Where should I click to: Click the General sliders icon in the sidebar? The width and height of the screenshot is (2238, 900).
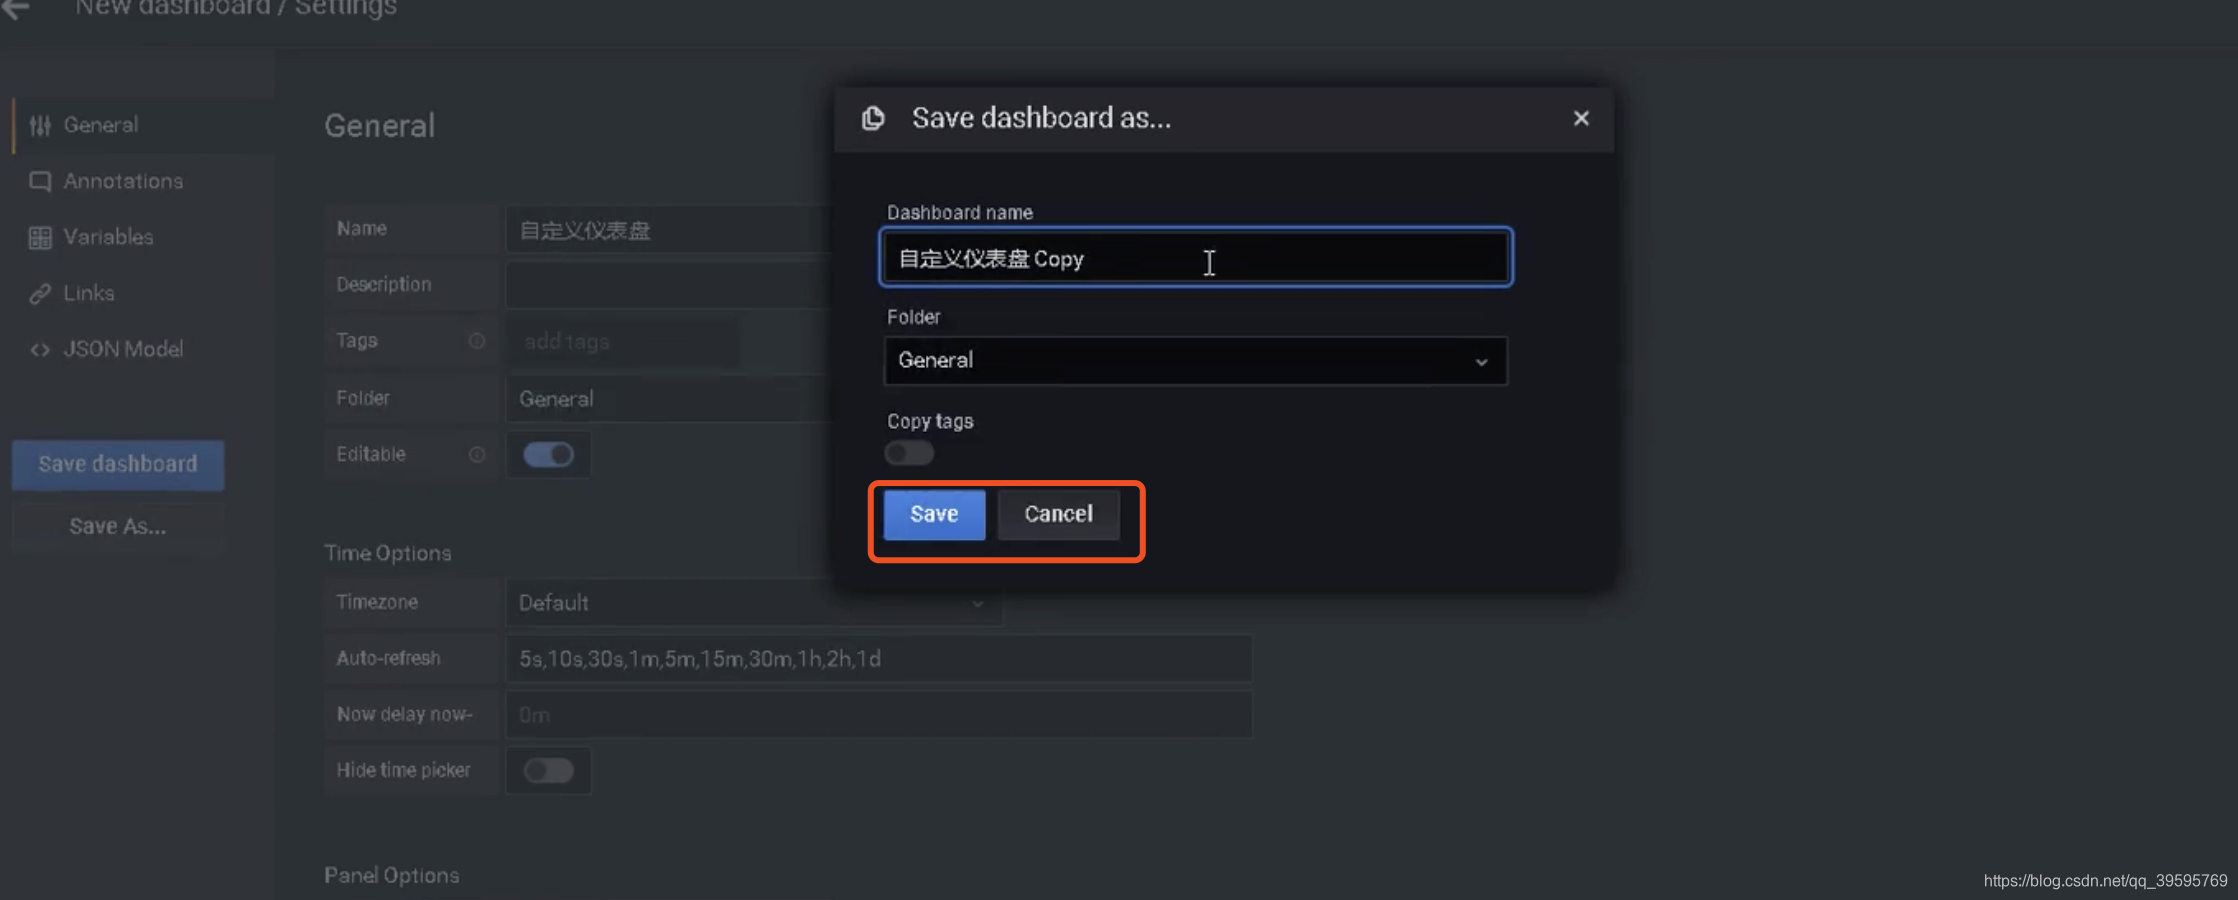(x=40, y=125)
